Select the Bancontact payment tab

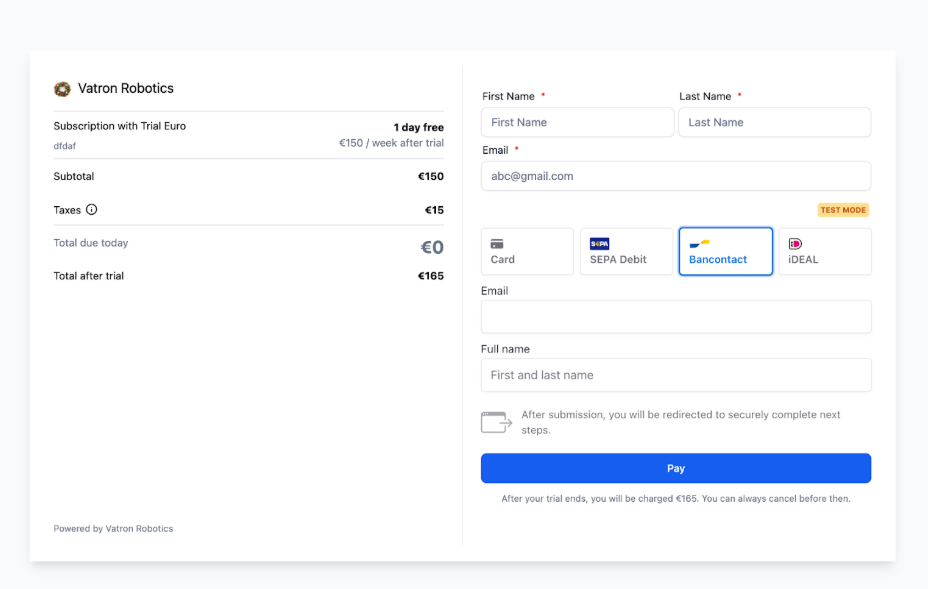click(725, 252)
